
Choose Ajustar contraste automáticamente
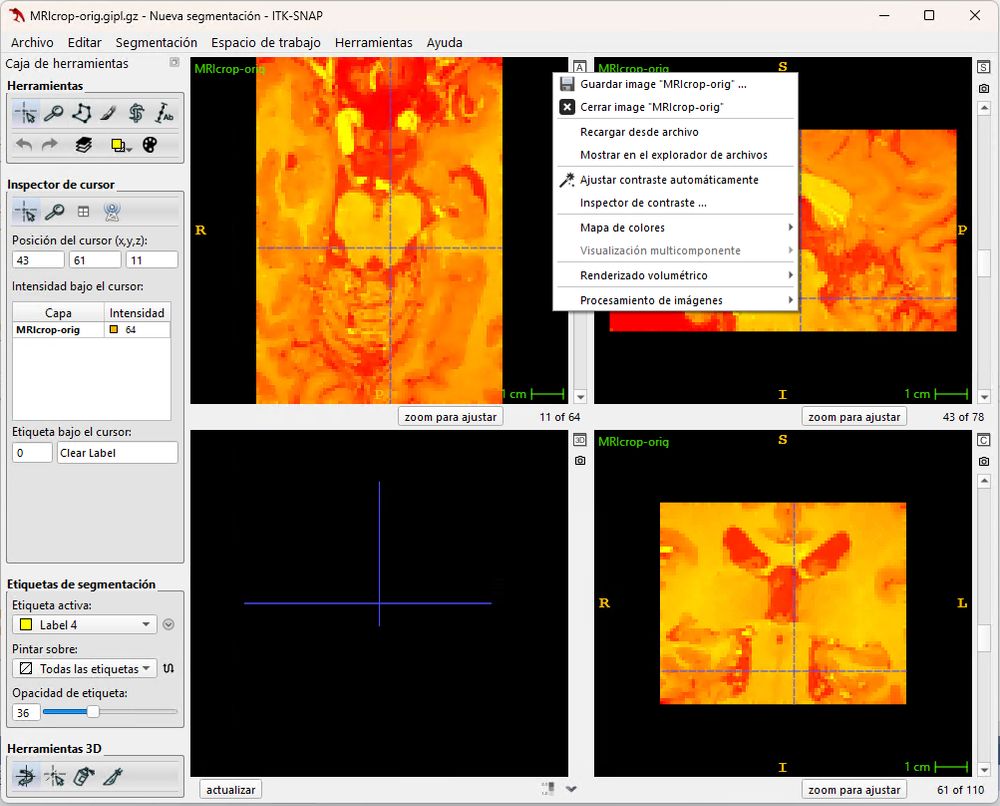[675, 180]
